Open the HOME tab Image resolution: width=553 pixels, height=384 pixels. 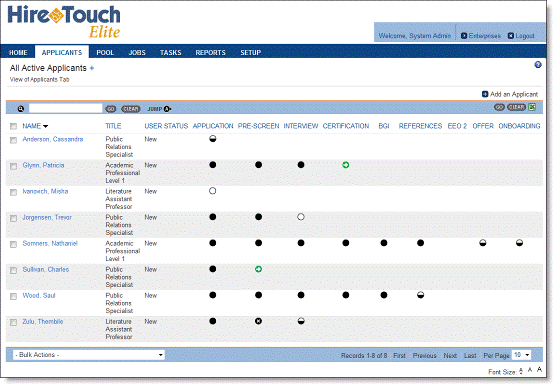[18, 53]
